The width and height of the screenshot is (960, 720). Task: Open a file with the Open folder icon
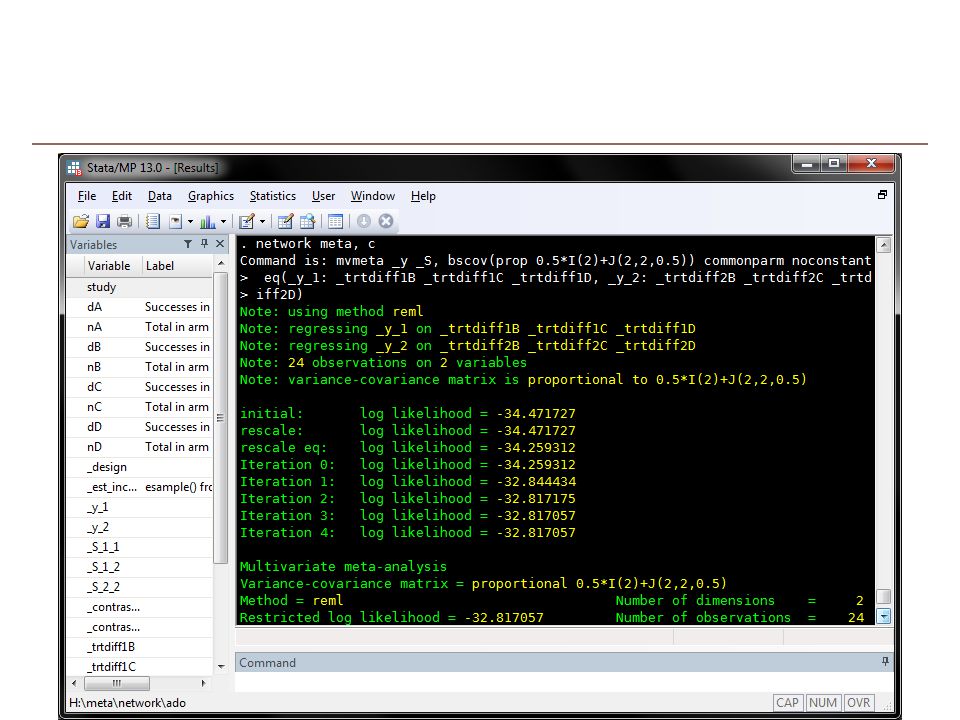tap(81, 222)
